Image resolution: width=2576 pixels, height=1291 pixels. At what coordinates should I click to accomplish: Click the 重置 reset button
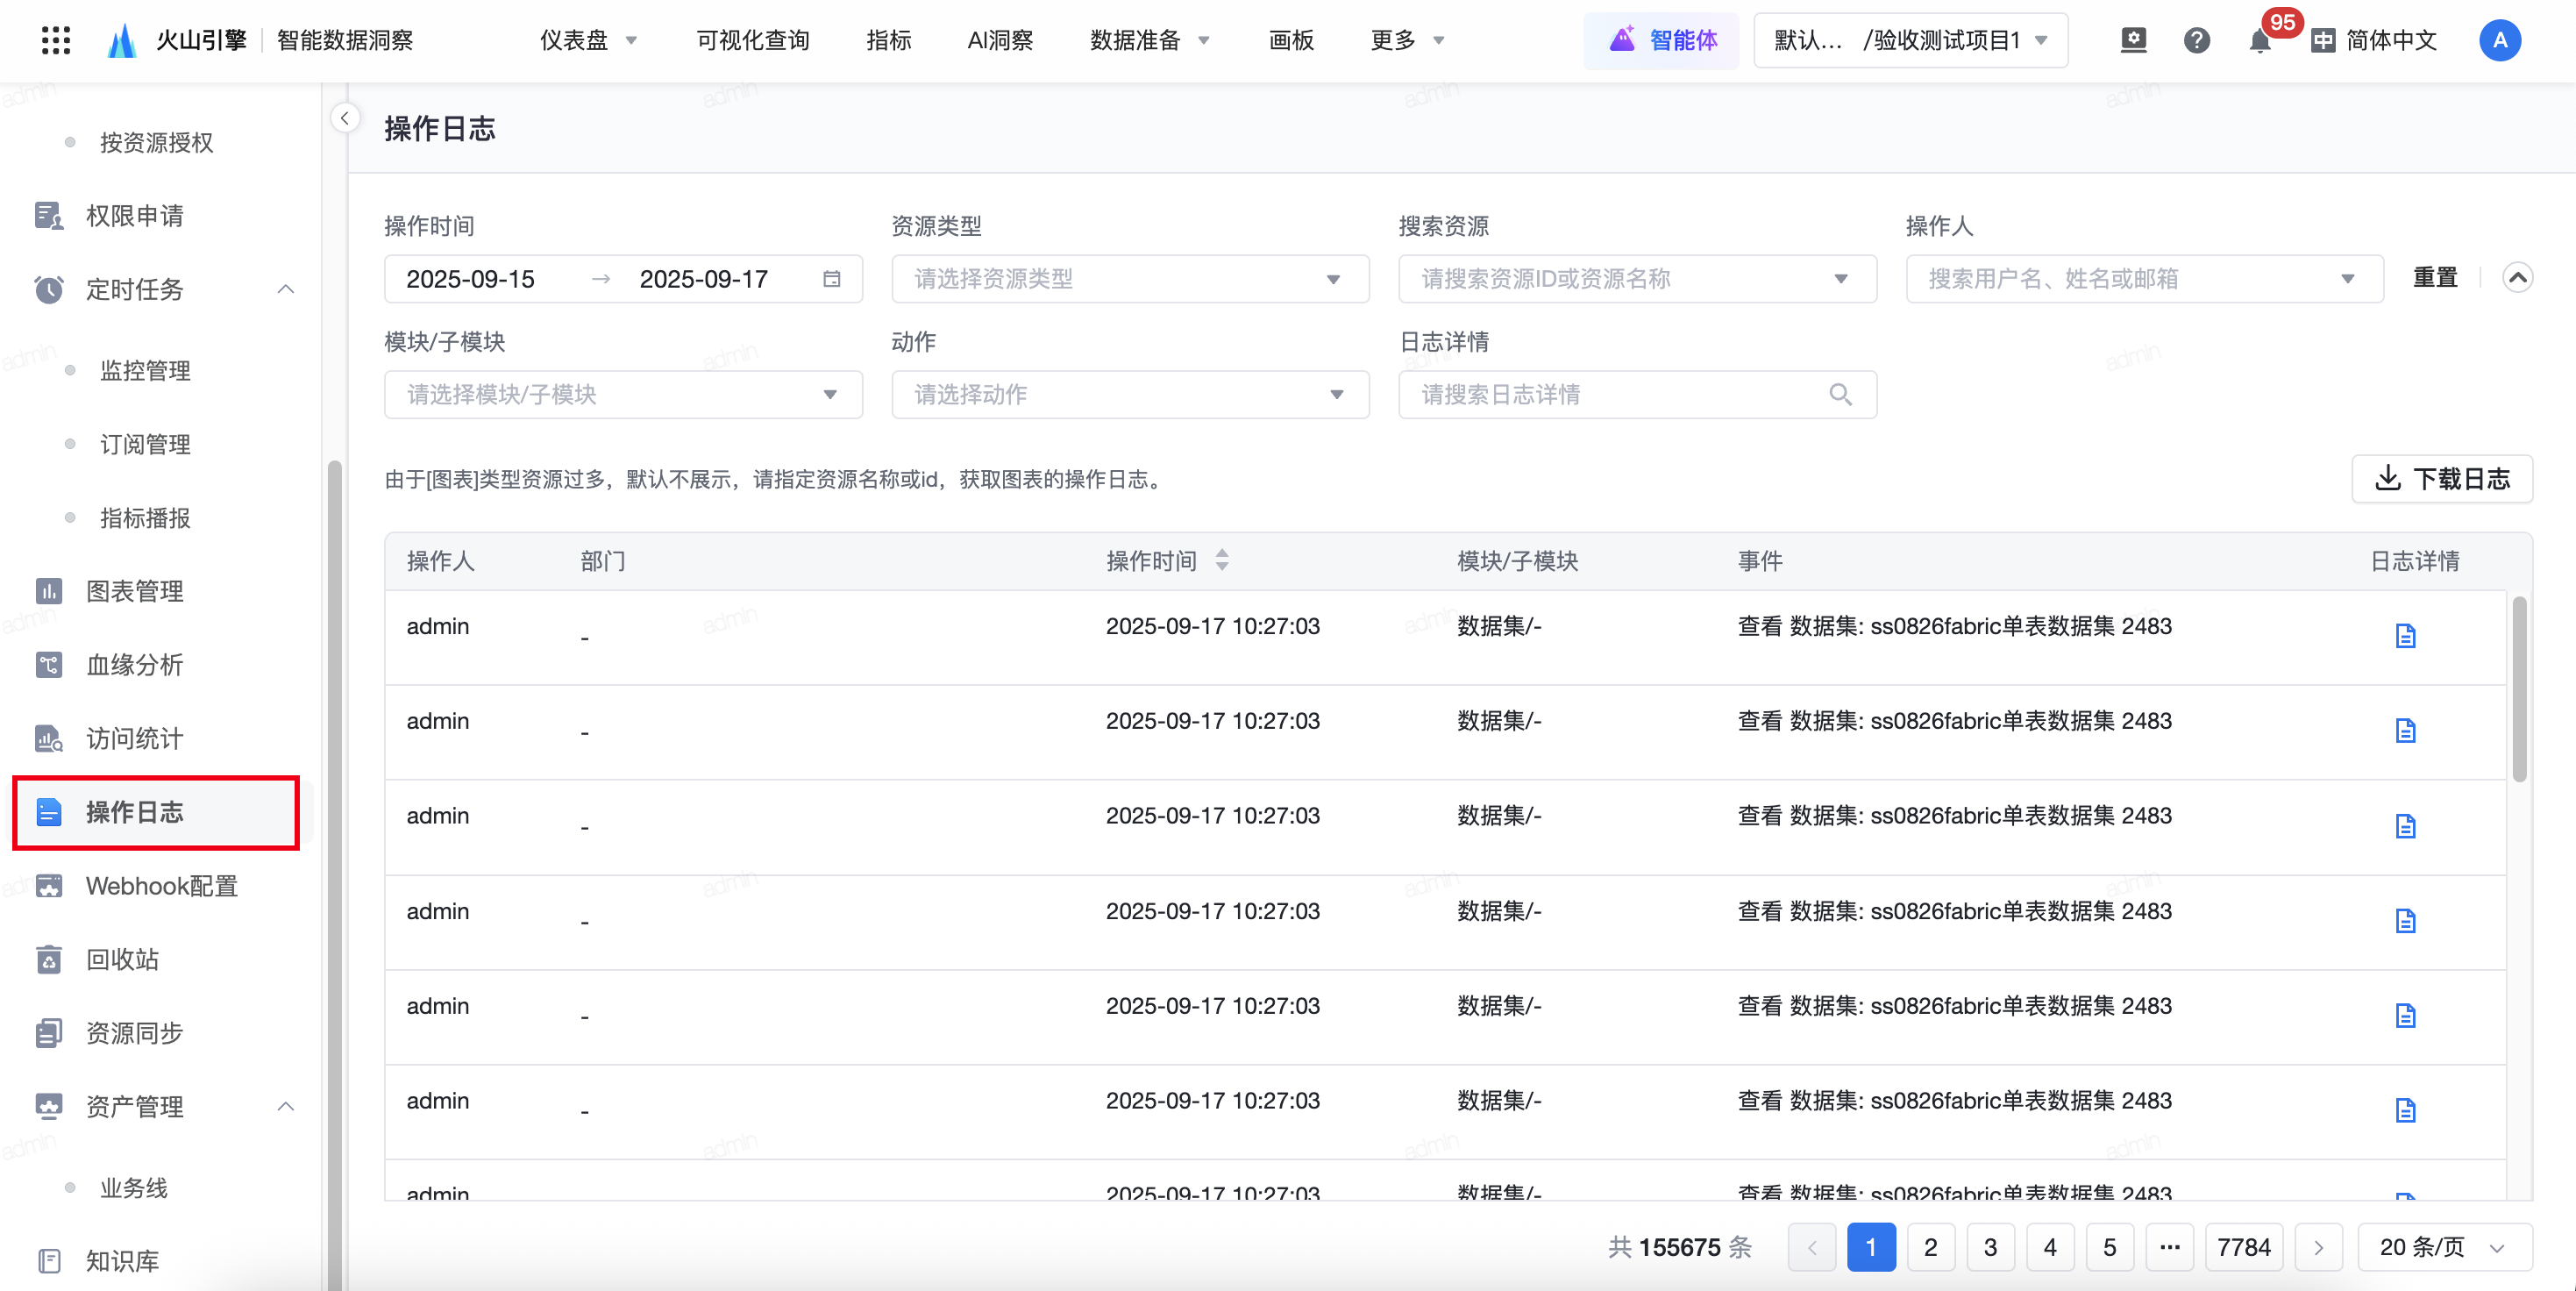coord(2434,277)
